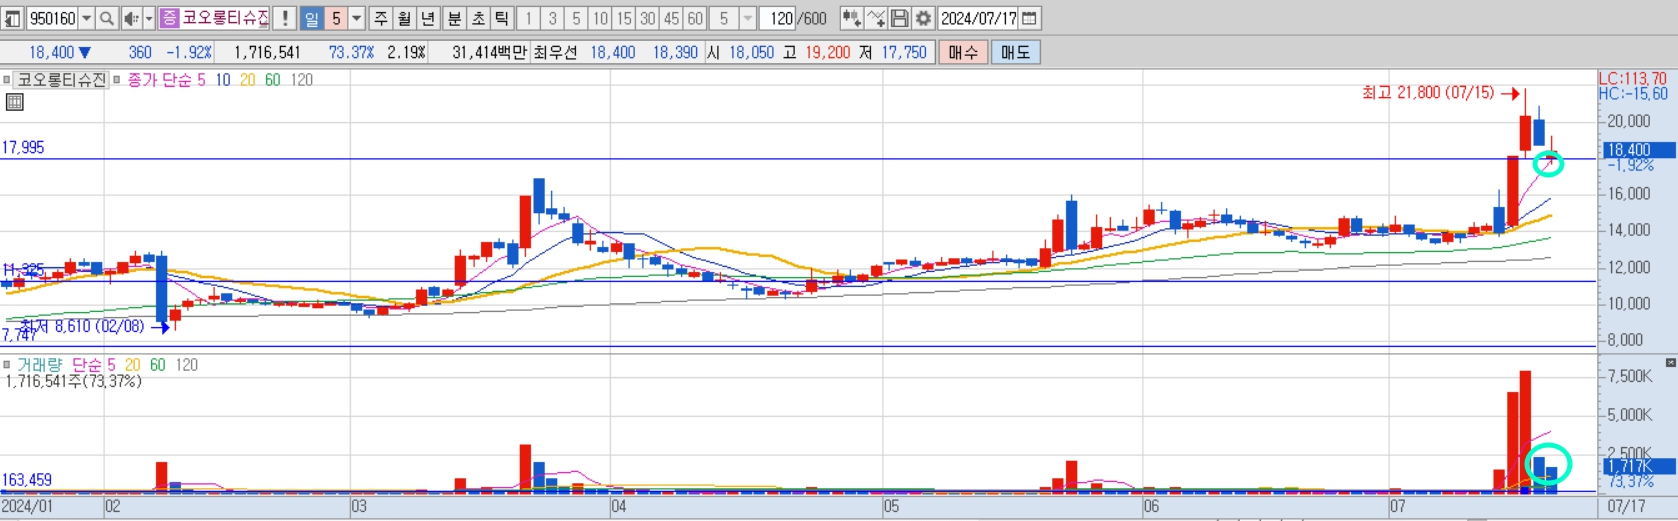
Task: Expand the stock code 950160 dropdown
Action: 87,18
